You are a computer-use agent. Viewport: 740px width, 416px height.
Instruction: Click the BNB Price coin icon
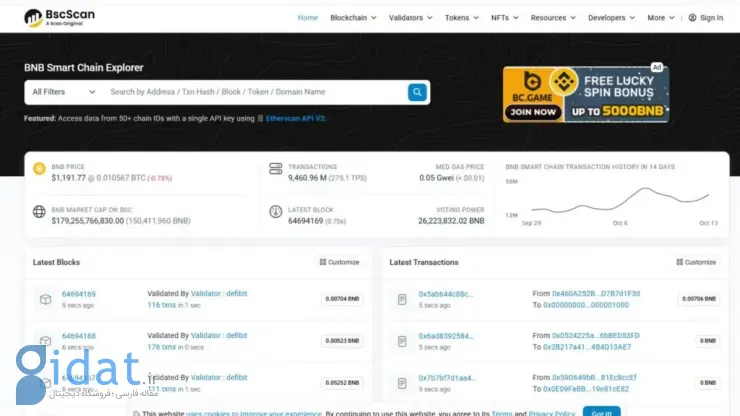point(40,170)
